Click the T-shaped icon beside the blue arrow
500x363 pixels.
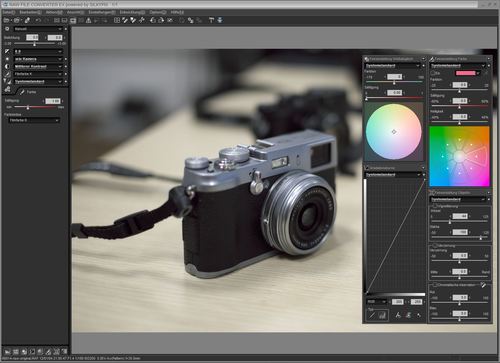click(x=211, y=20)
